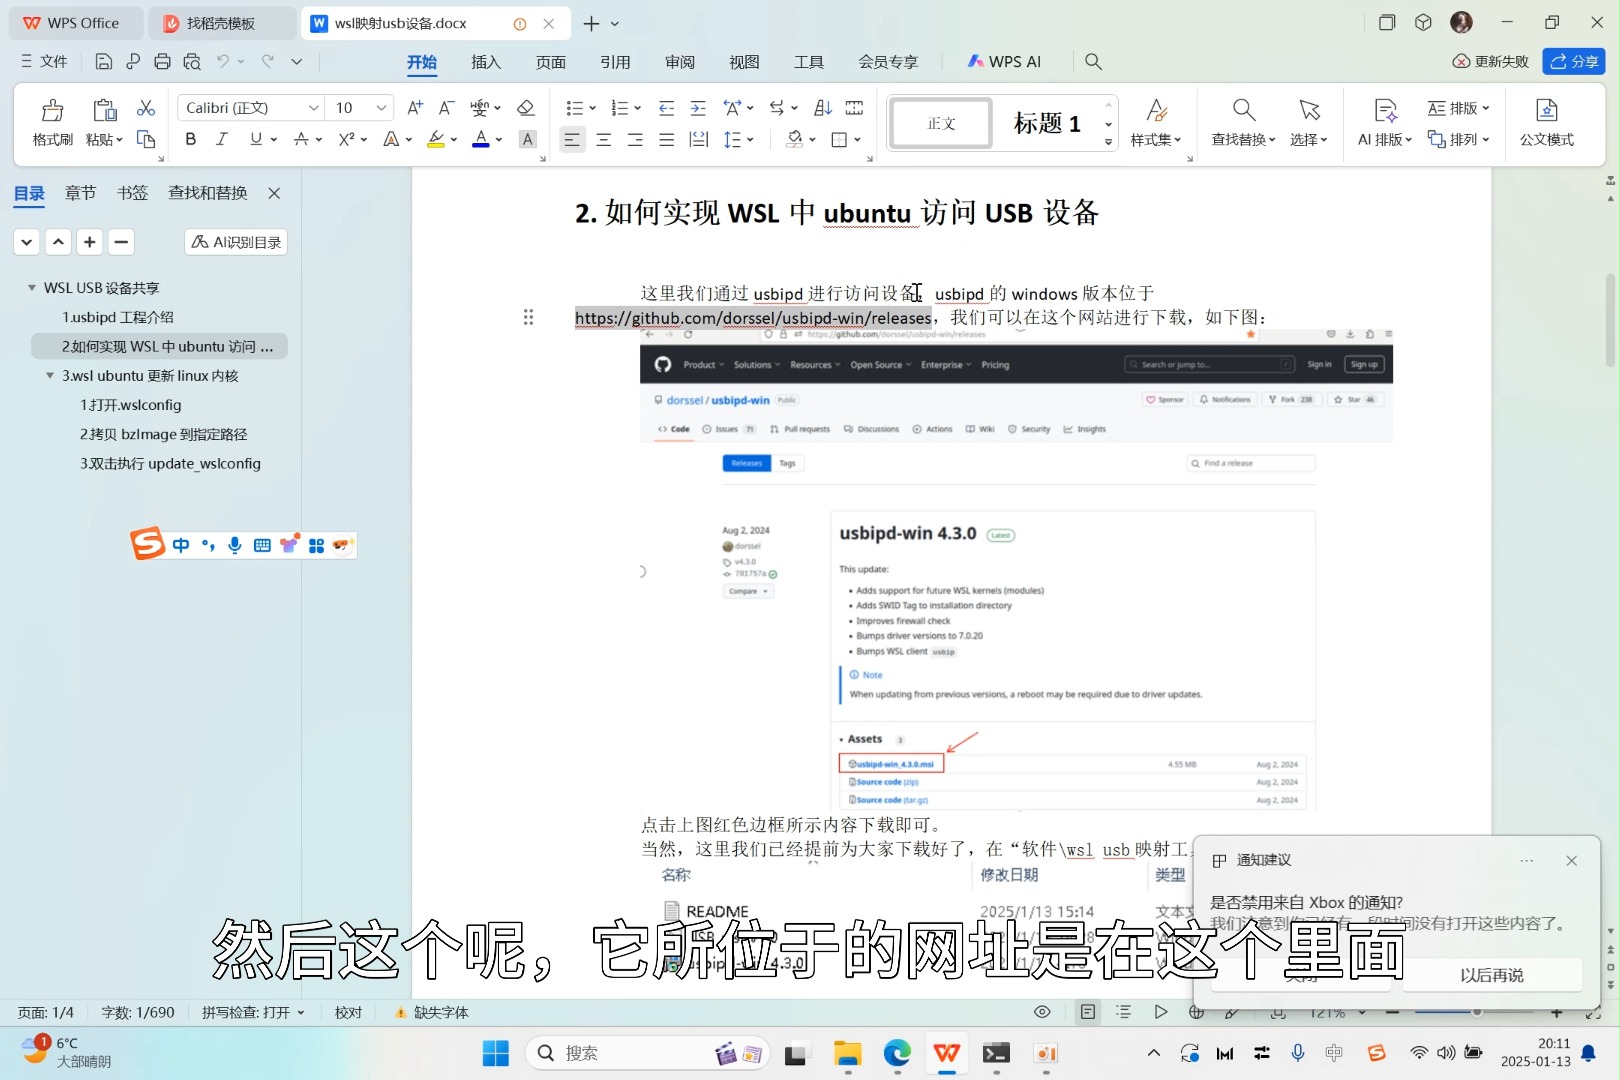The width and height of the screenshot is (1620, 1080).
Task: Open the font size 10 dropdown
Action: (x=381, y=108)
